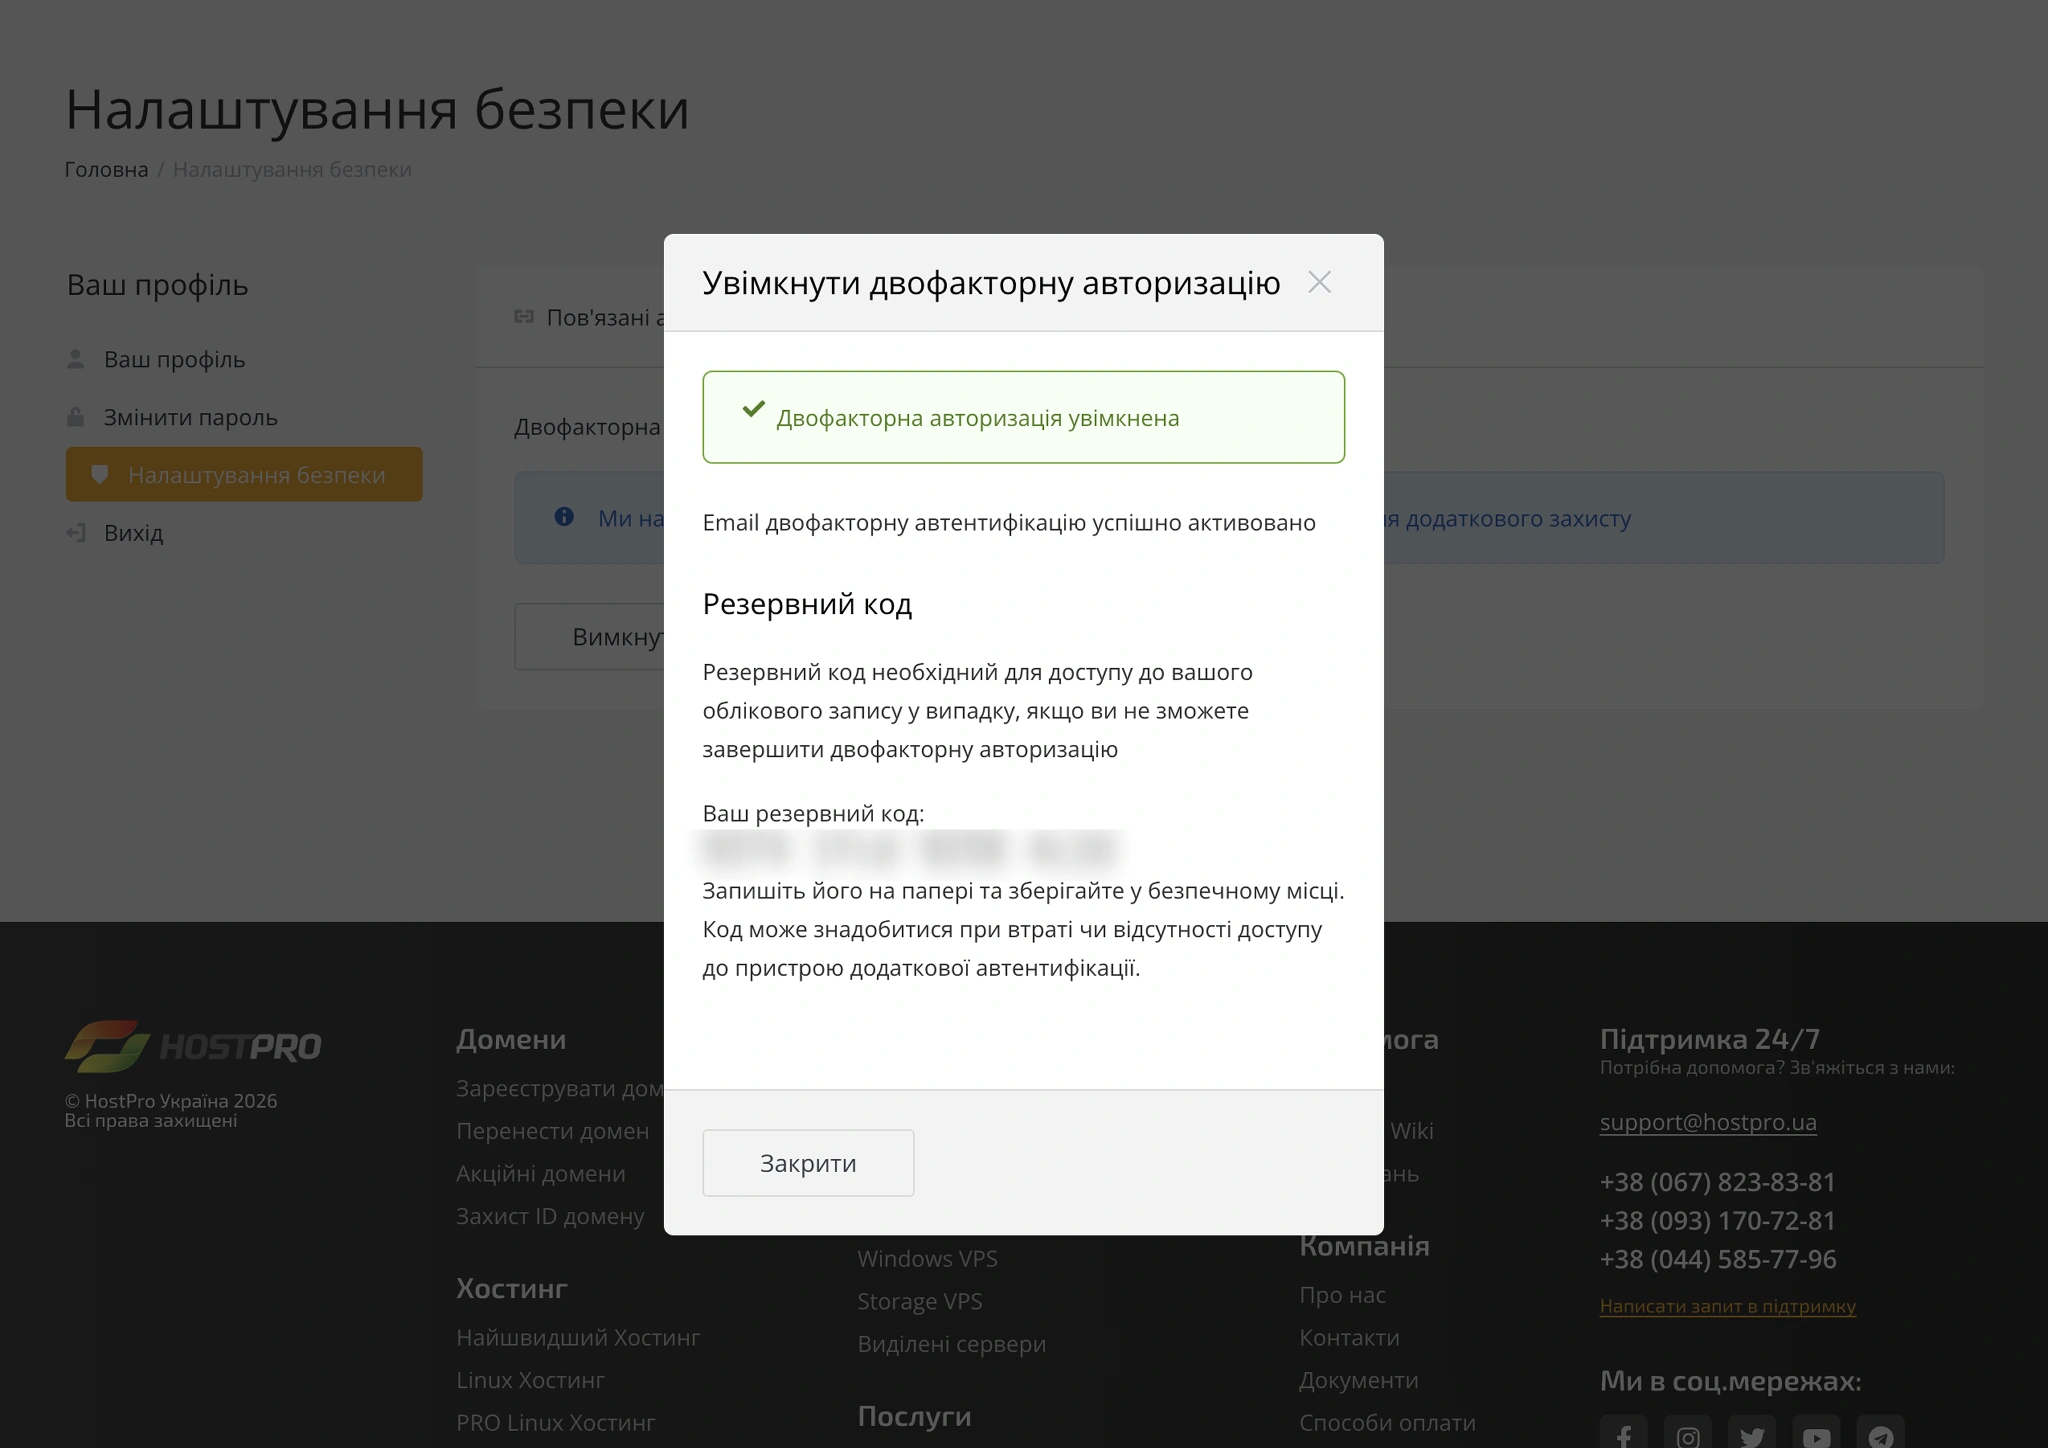The height and width of the screenshot is (1448, 2048).
Task: Click the shield icon beside Налаштування безпеки
Action: coord(99,475)
